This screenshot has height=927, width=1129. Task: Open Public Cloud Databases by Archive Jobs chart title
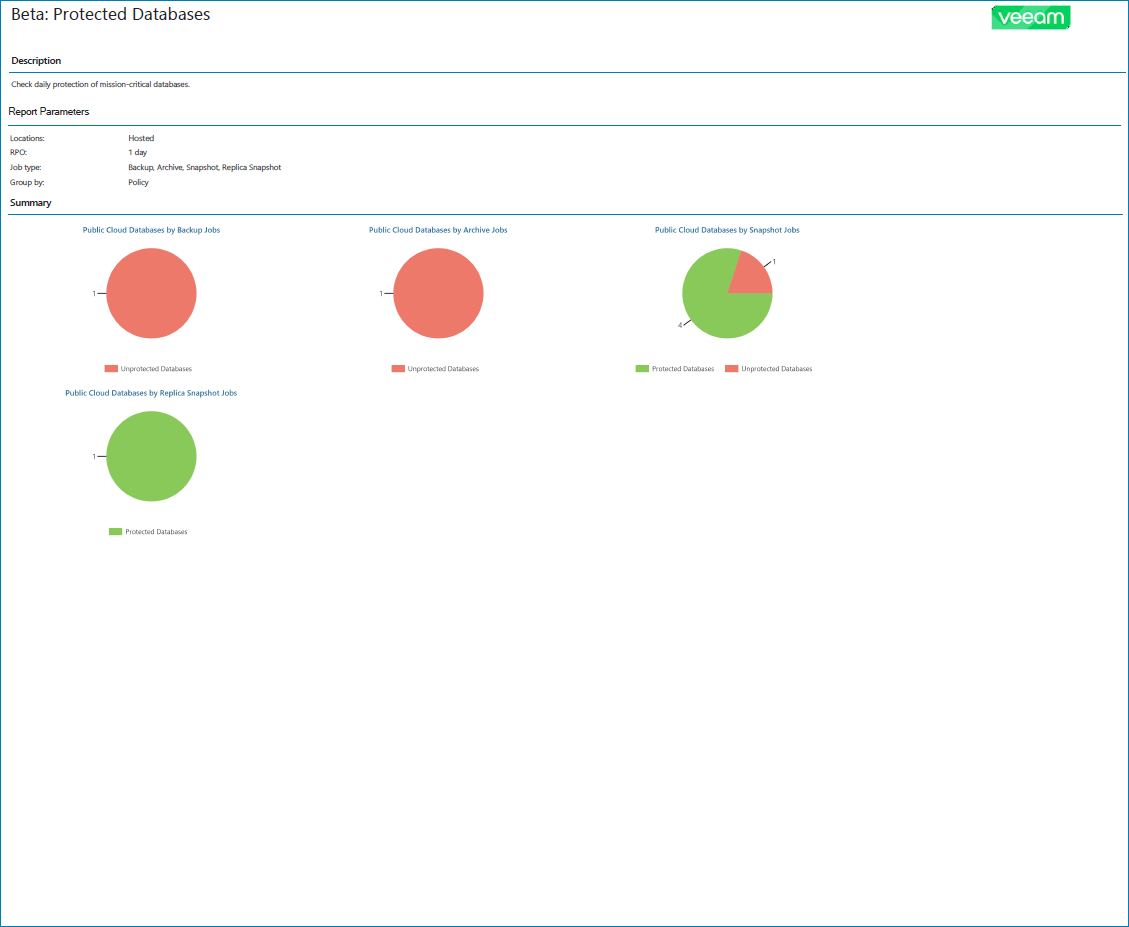pos(438,230)
